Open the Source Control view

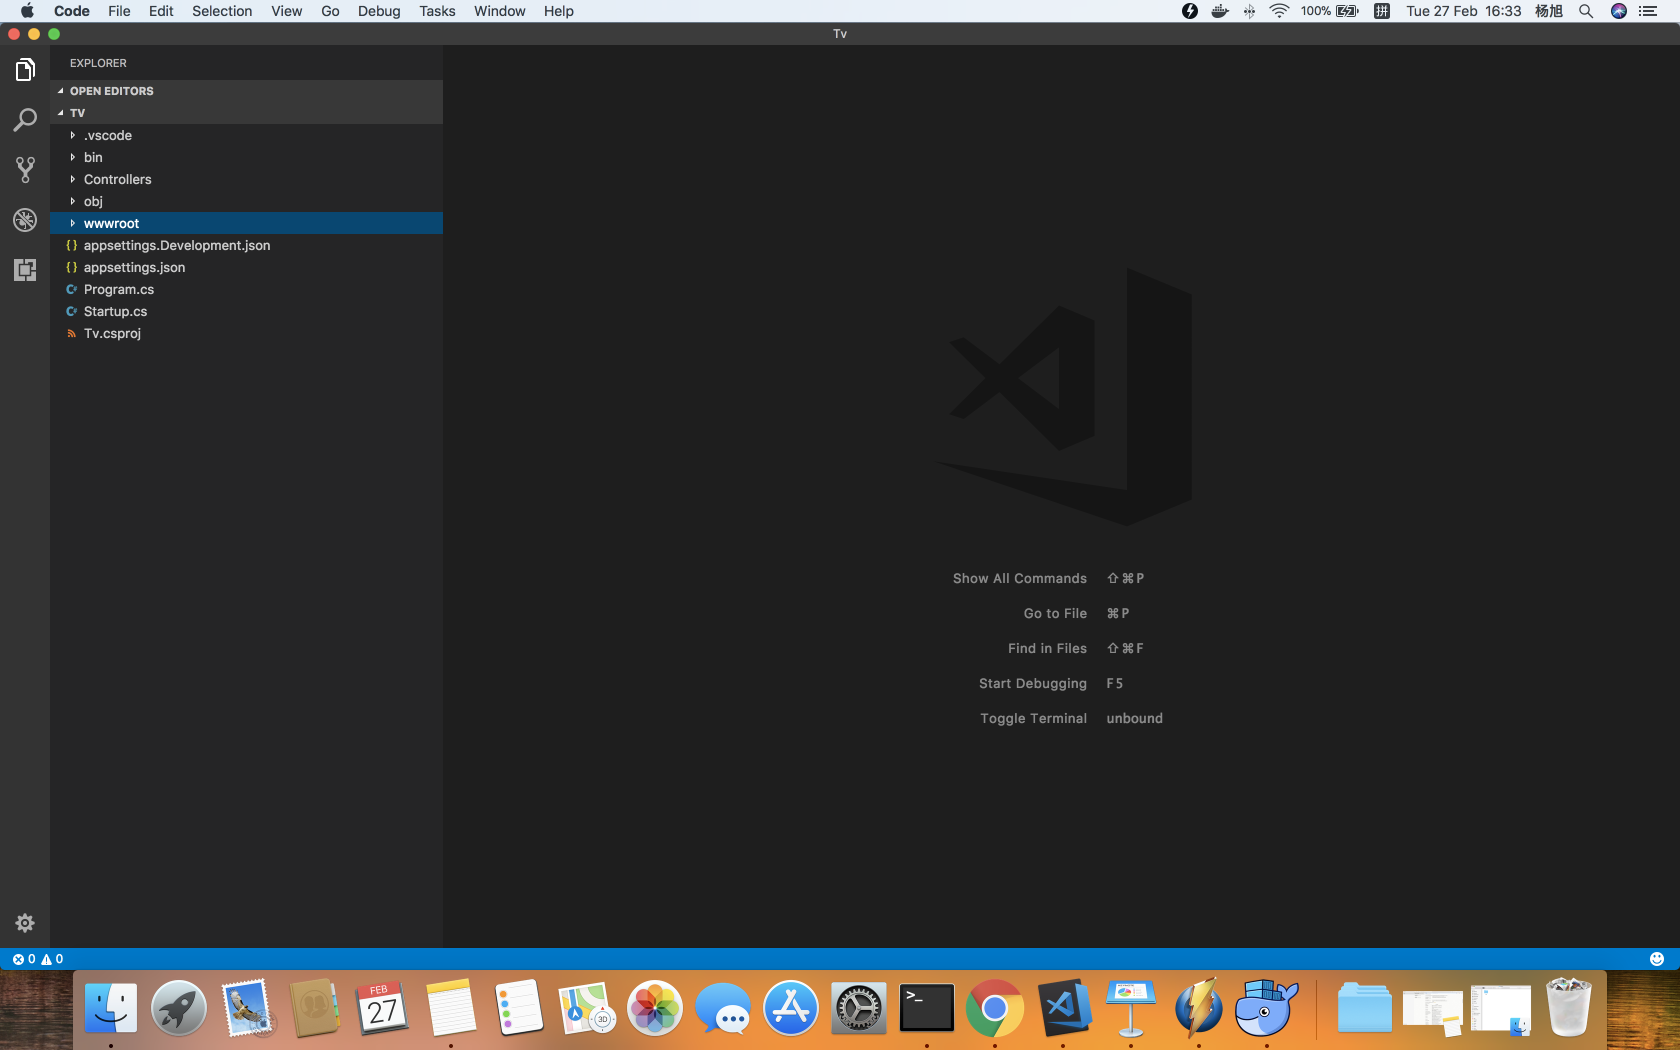(x=25, y=170)
